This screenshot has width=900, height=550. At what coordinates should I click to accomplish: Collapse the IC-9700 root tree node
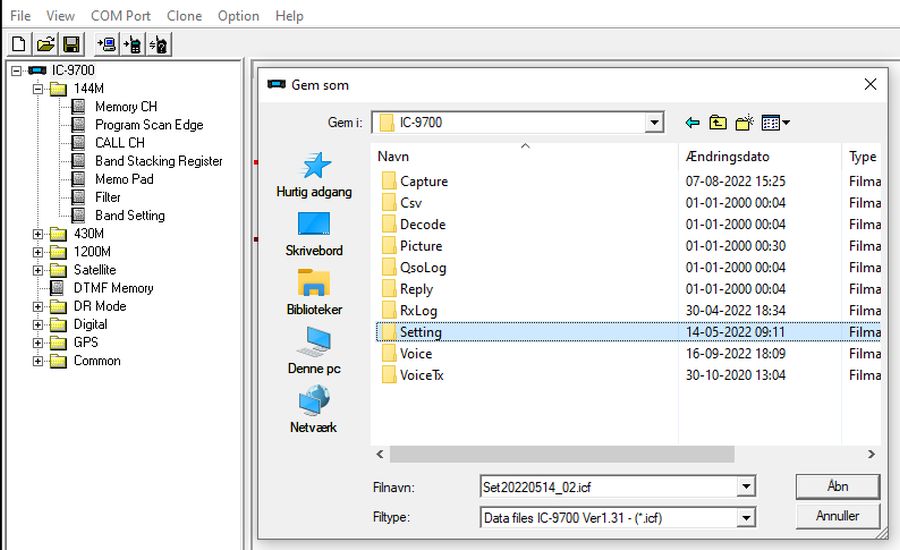tap(16, 71)
